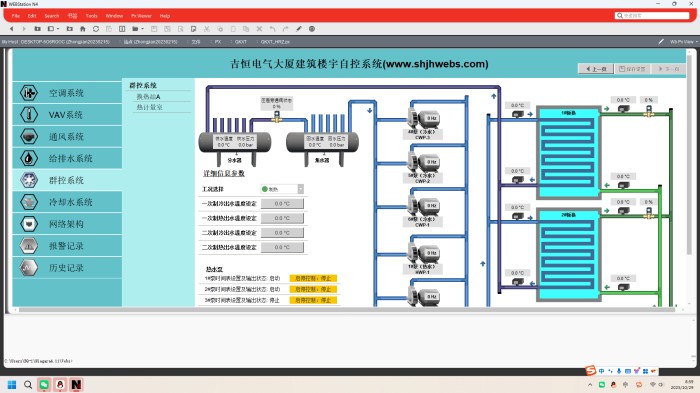700x393 pixels.
Task: Select the 给排水系统 water drop icon
Action: coord(29,158)
